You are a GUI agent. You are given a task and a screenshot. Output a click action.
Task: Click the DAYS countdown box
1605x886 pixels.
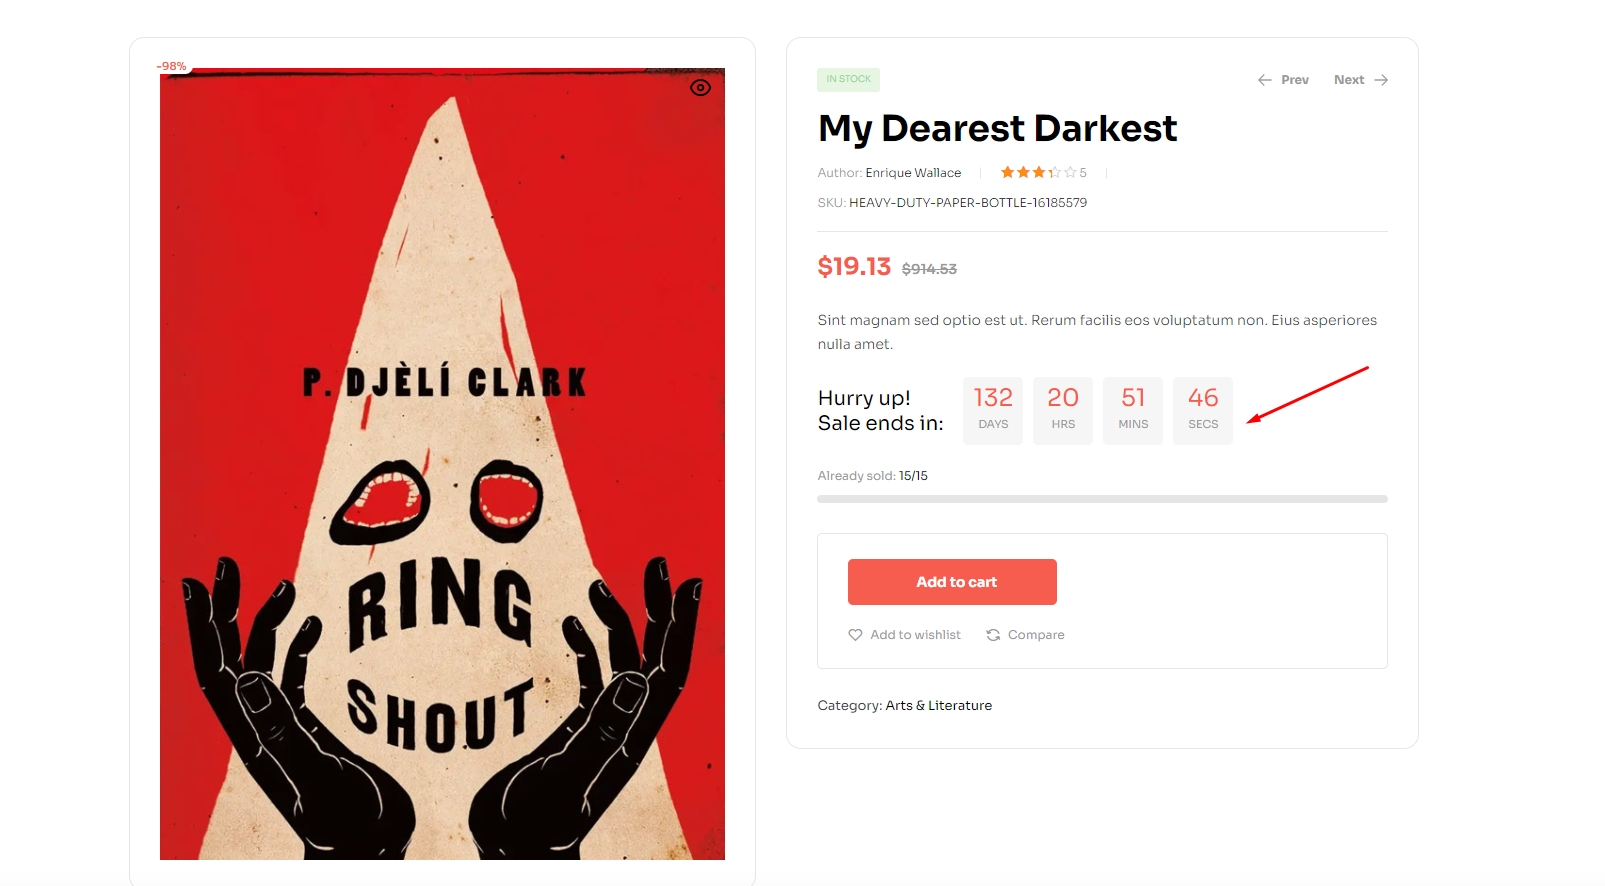tap(993, 410)
